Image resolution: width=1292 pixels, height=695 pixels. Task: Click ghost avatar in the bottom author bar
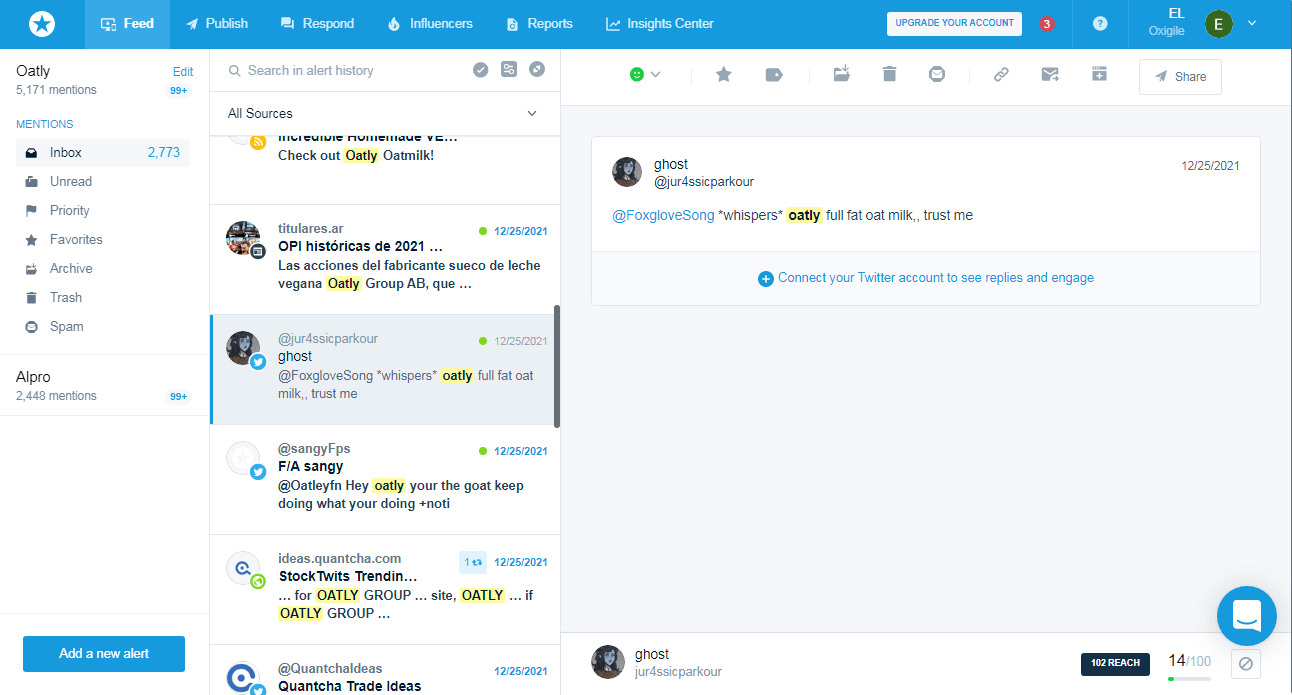tap(608, 662)
